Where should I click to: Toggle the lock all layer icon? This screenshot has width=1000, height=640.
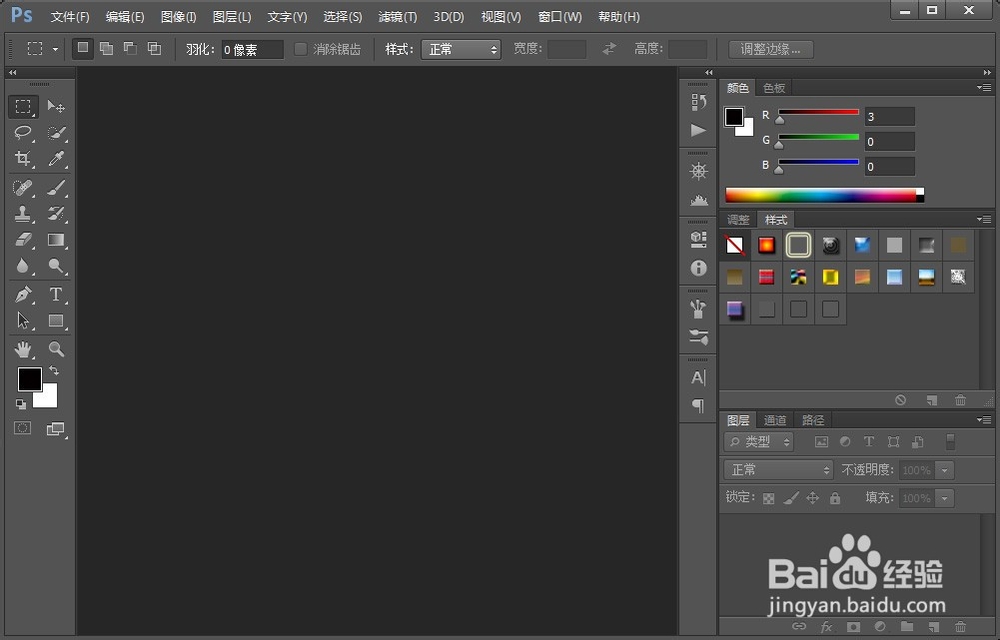[835, 498]
